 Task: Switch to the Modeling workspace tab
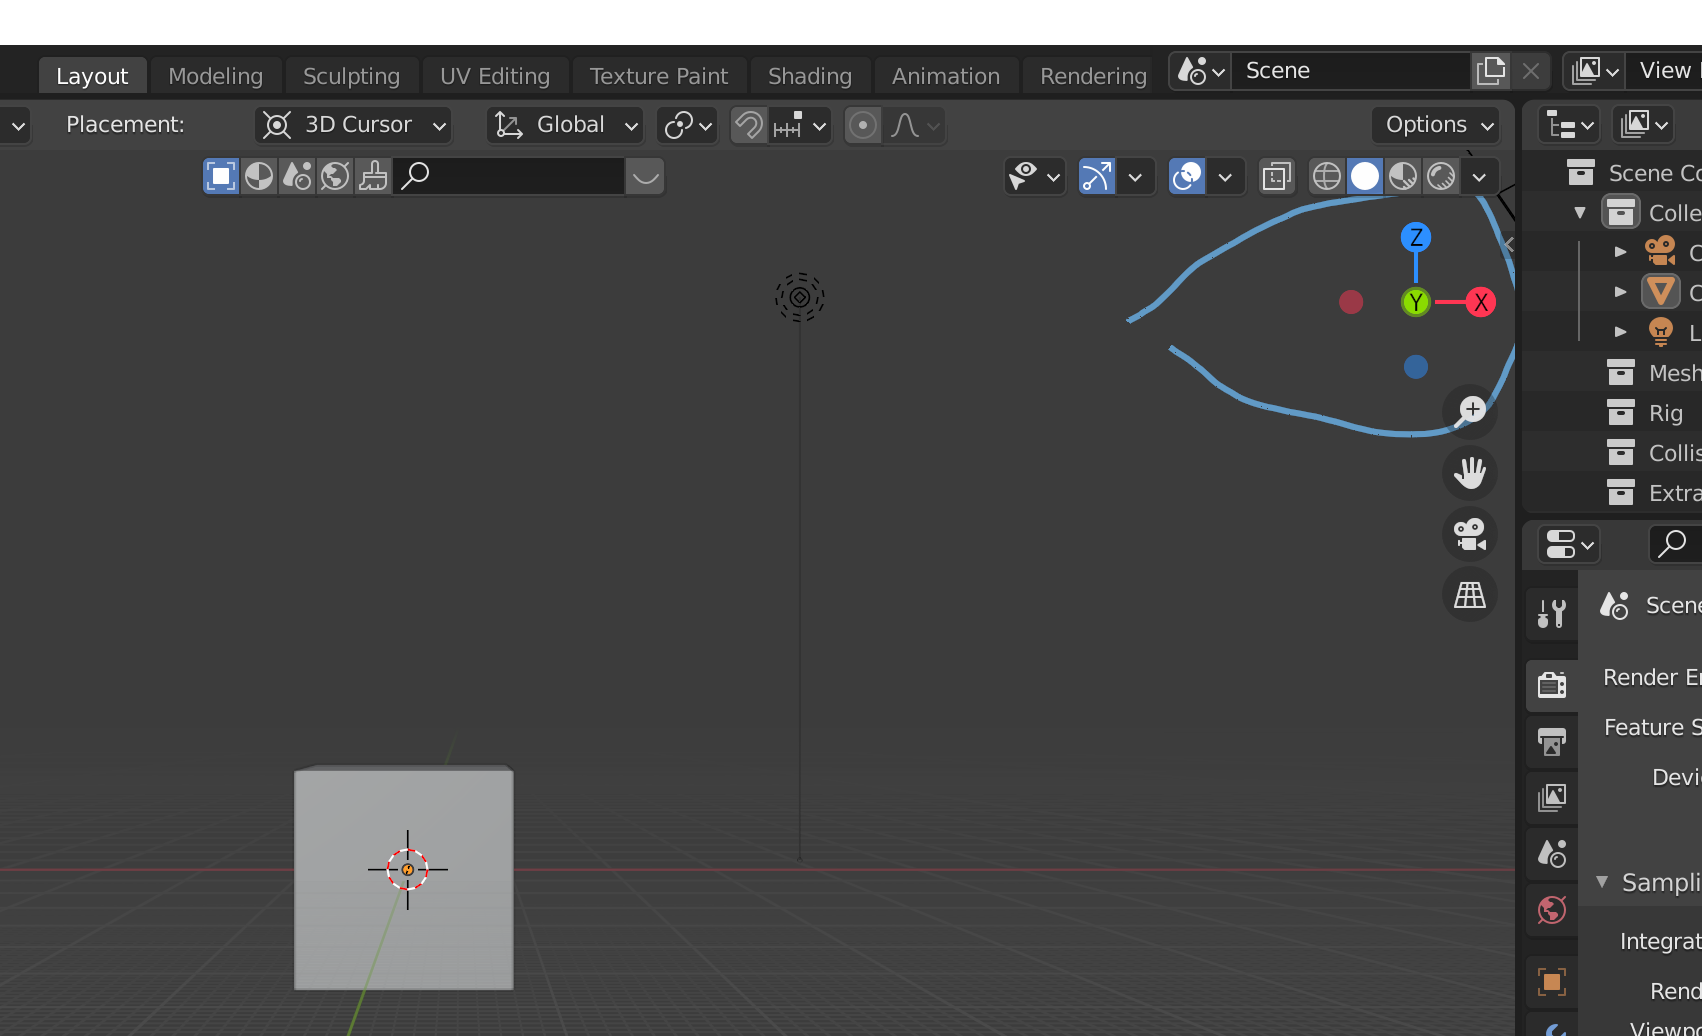(215, 76)
